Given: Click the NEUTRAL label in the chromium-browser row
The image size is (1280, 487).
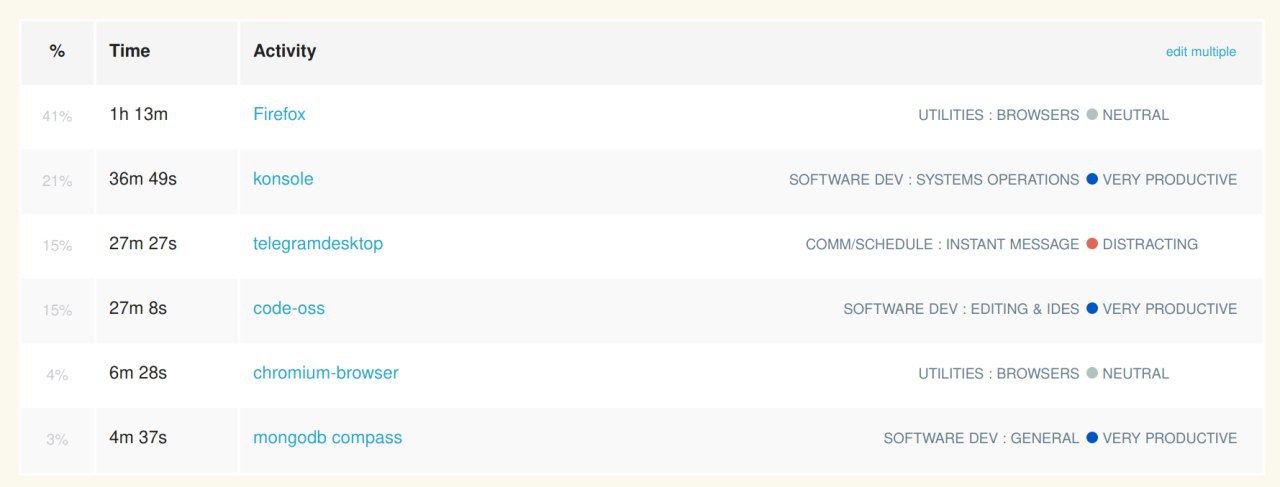Looking at the screenshot, I should pyautogui.click(x=1136, y=374).
